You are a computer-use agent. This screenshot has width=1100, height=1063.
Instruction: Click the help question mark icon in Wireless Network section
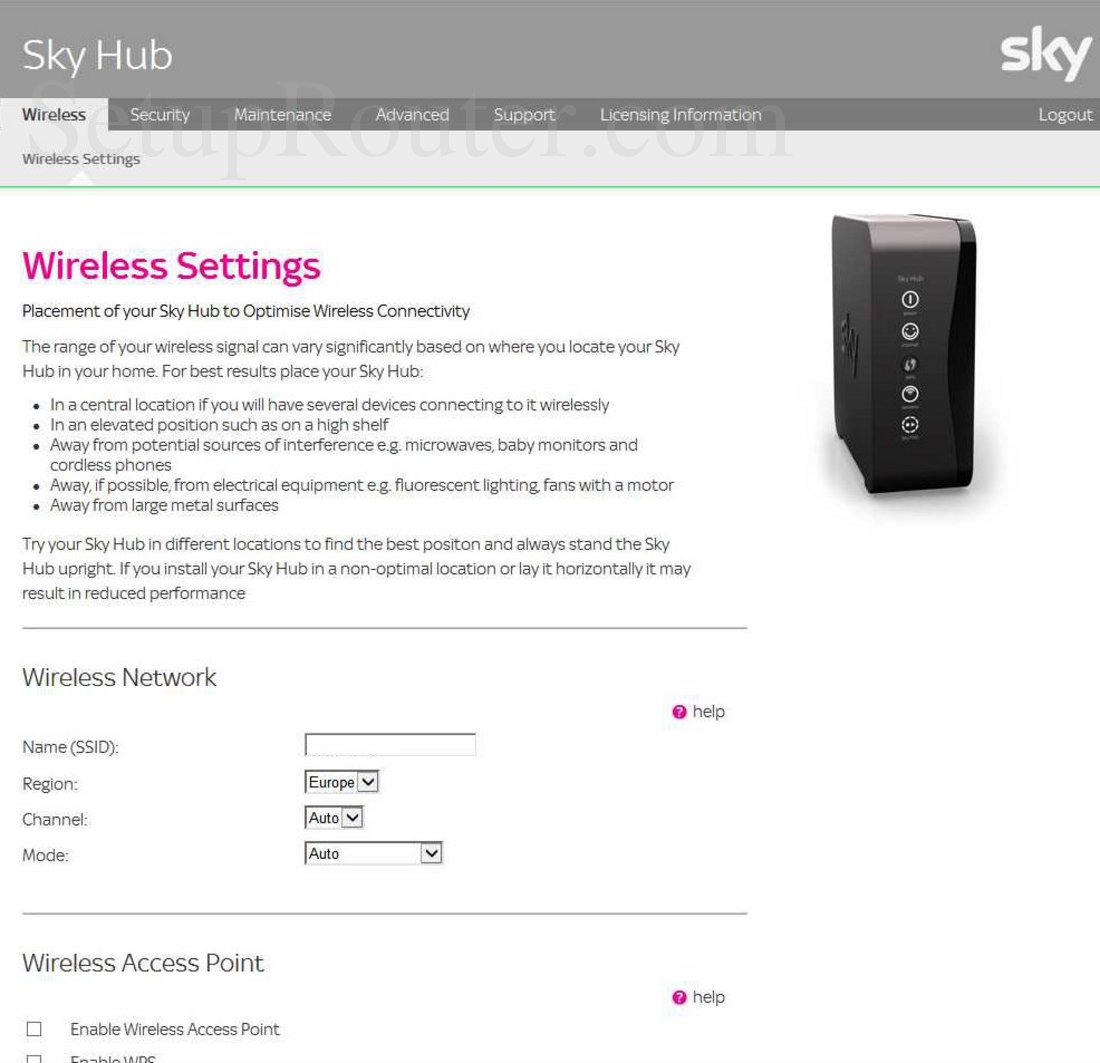pos(678,711)
